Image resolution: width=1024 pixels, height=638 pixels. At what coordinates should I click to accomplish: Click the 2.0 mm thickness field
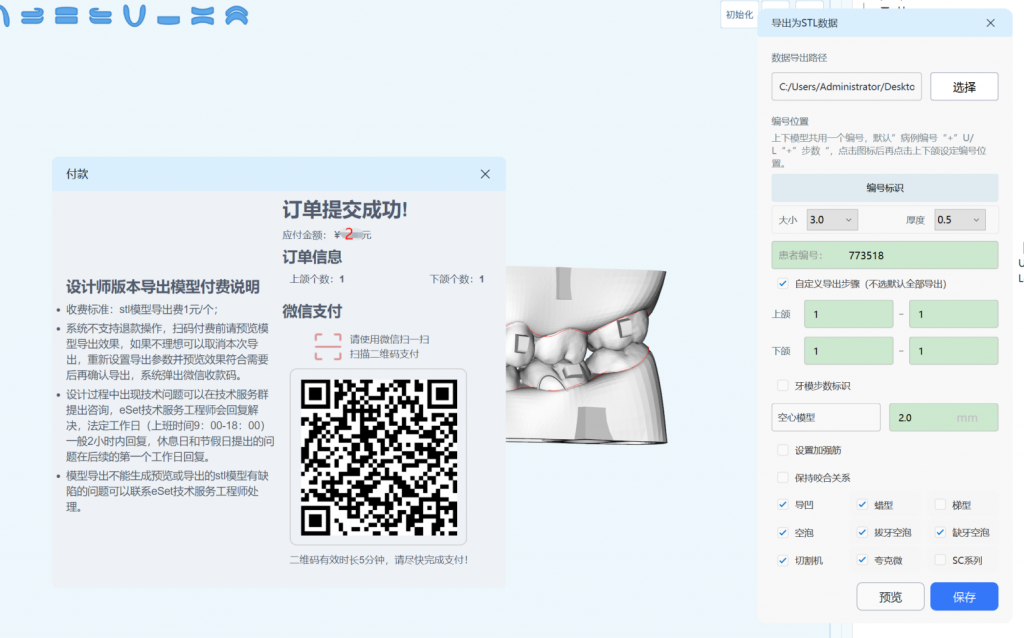pyautogui.click(x=944, y=417)
